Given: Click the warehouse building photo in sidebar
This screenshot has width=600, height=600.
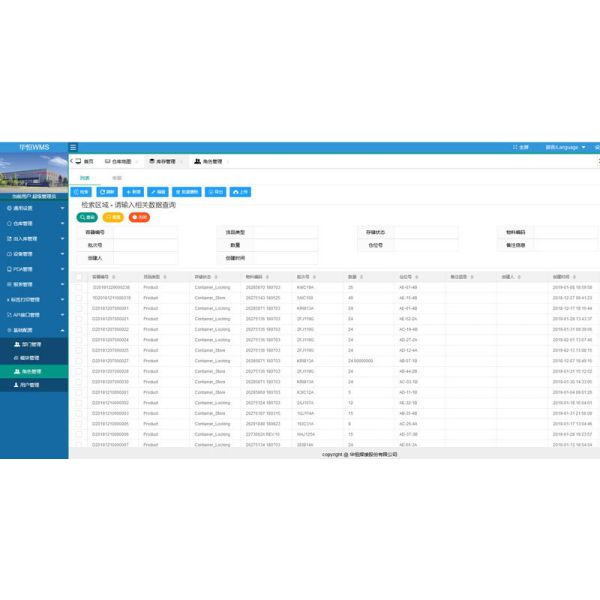Looking at the screenshot, I should click(x=34, y=172).
